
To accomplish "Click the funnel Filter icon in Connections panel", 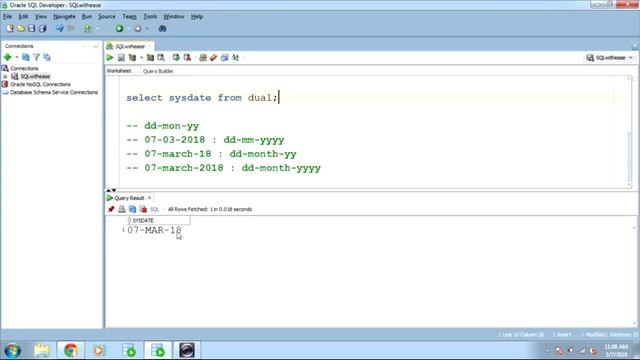I will point(36,57).
